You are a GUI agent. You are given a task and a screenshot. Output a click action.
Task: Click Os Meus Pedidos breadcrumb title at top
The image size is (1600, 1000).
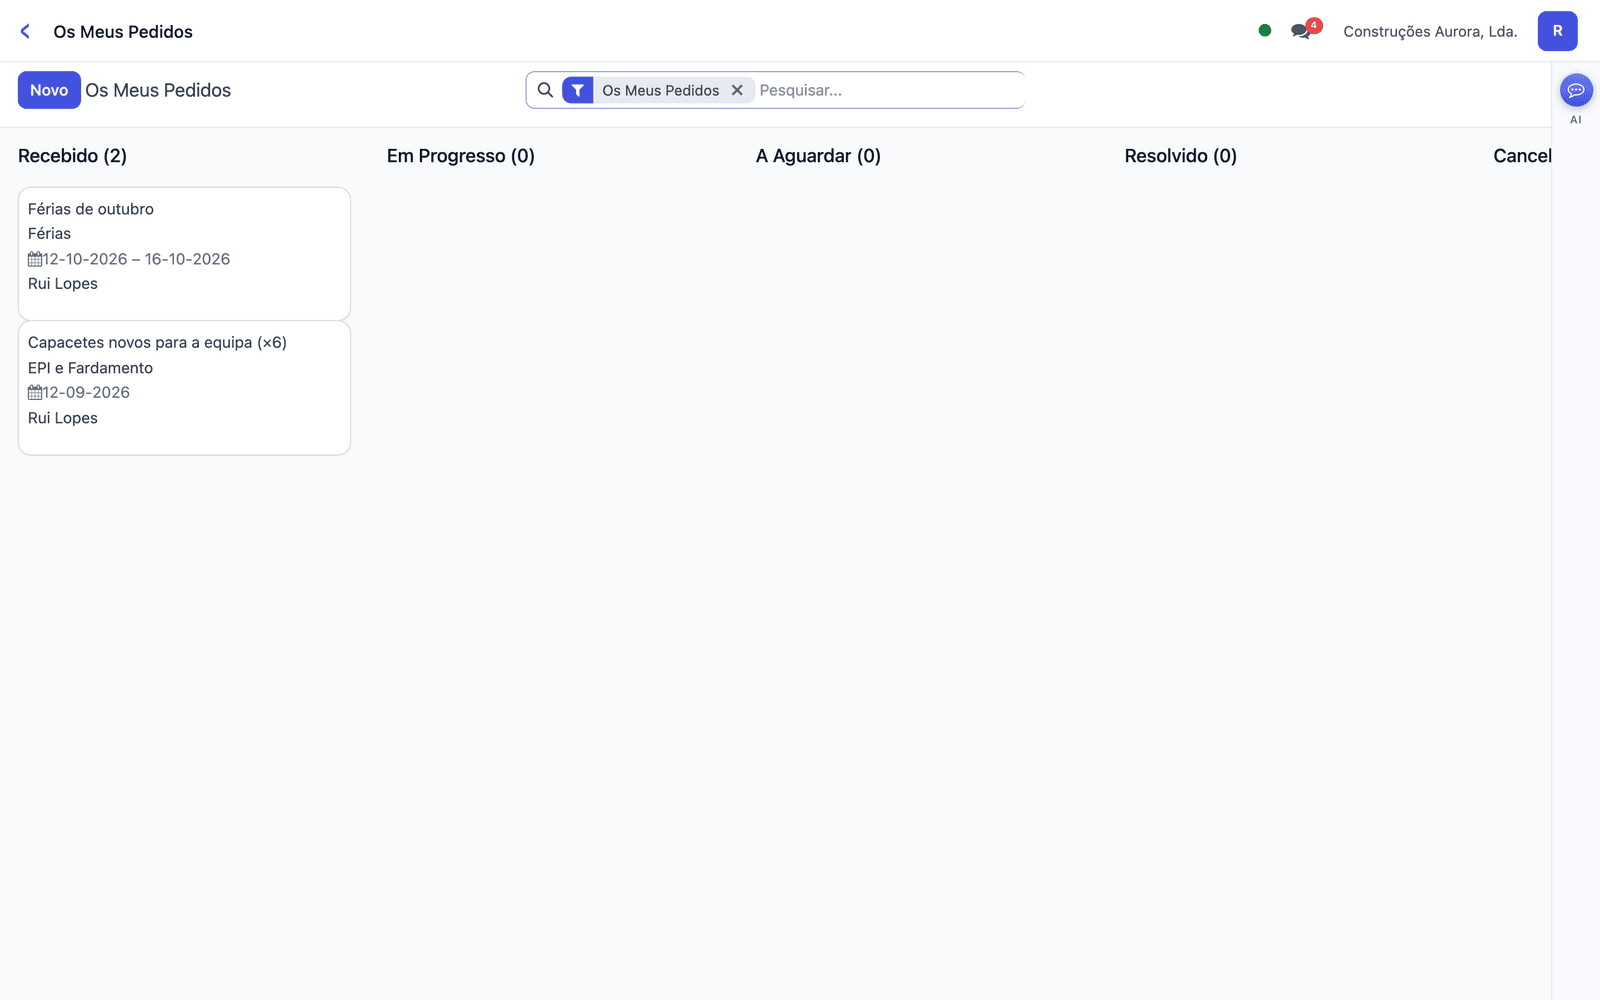coord(123,31)
